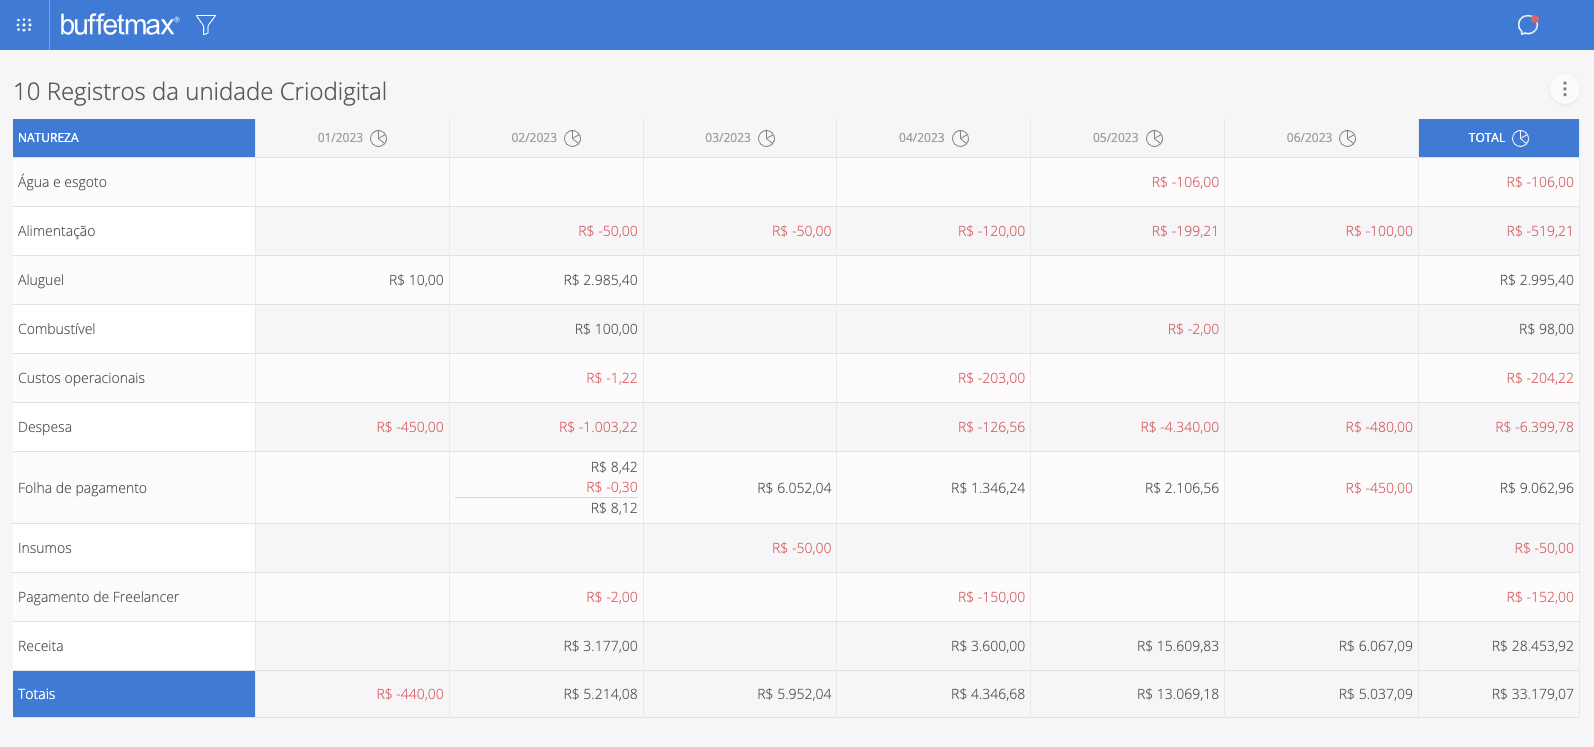Select the Alimentação row label
Image resolution: width=1594 pixels, height=747 pixels.
[57, 231]
